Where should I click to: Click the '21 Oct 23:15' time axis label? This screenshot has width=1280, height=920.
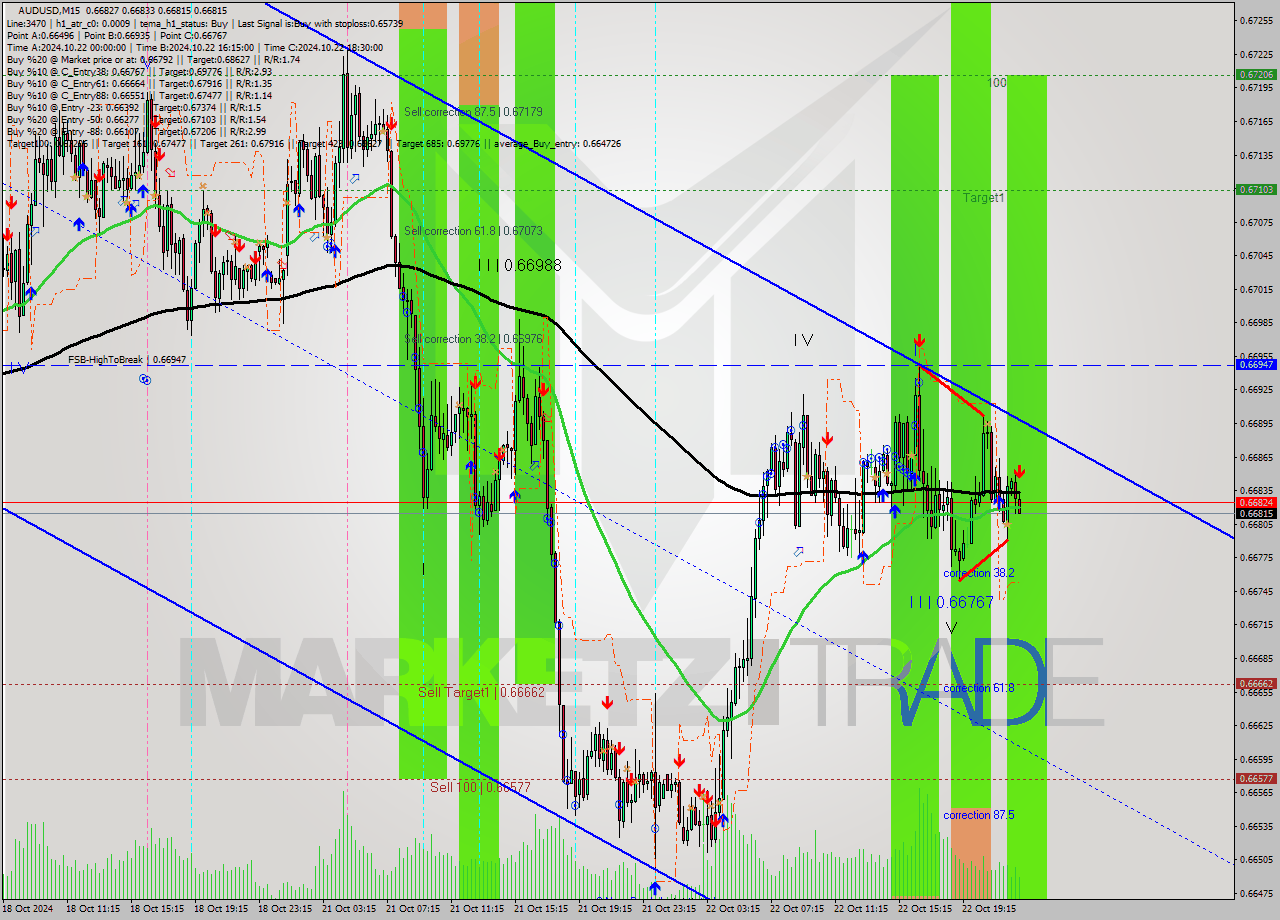click(668, 909)
